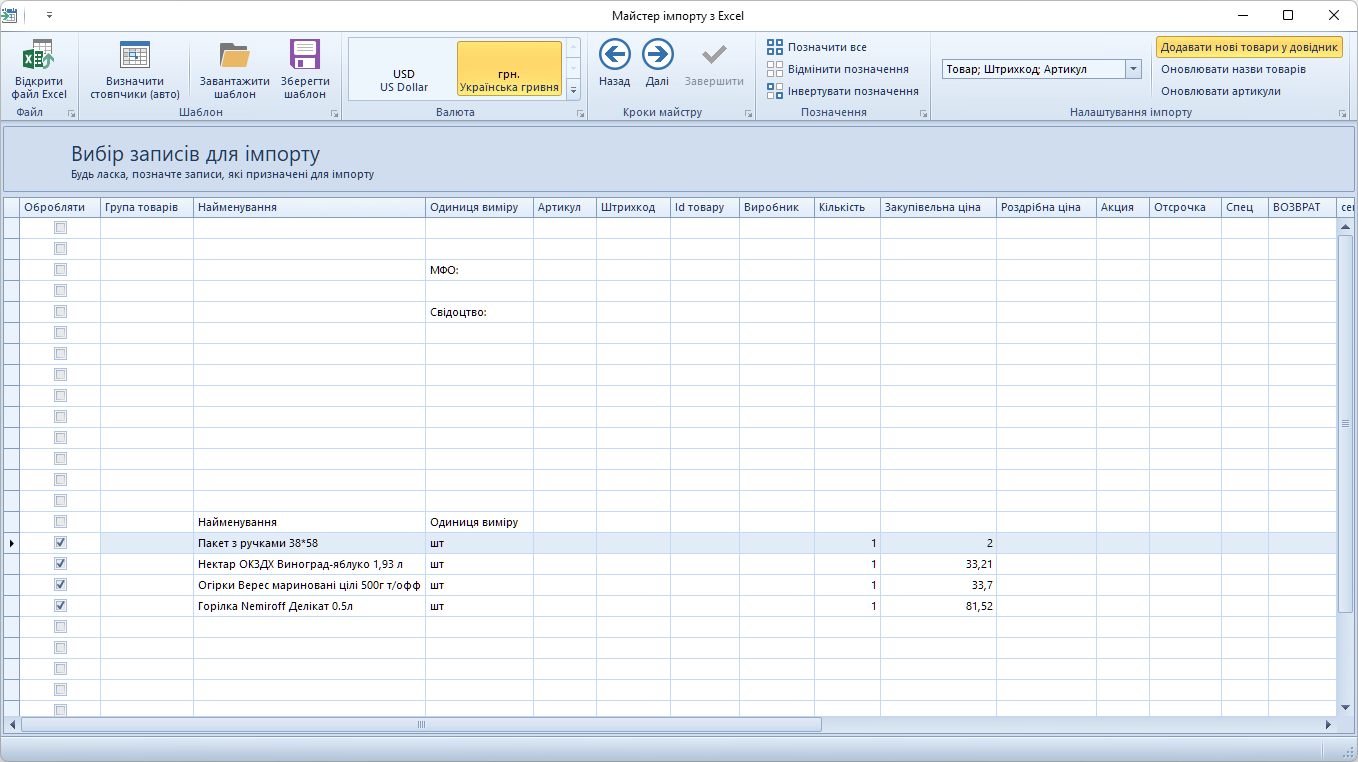Check the Свідоцтво: row checkbox
The image size is (1358, 762).
point(60,312)
